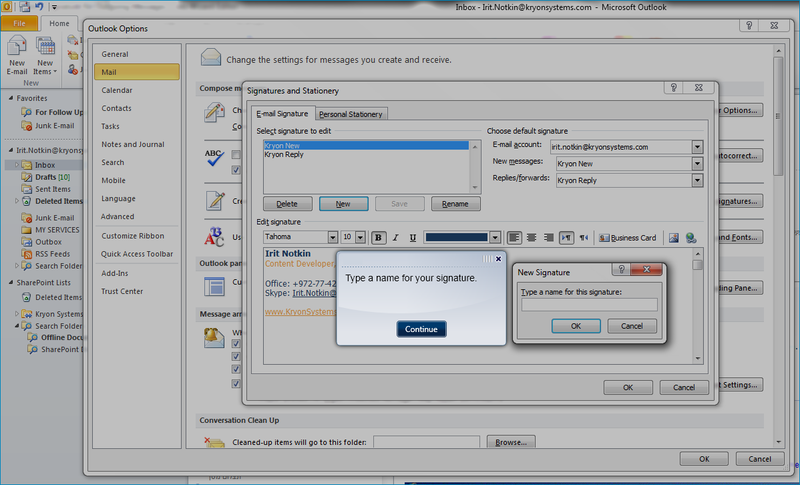Click the New E-mail ribbon icon
This screenshot has height=485, width=800.
point(17,55)
